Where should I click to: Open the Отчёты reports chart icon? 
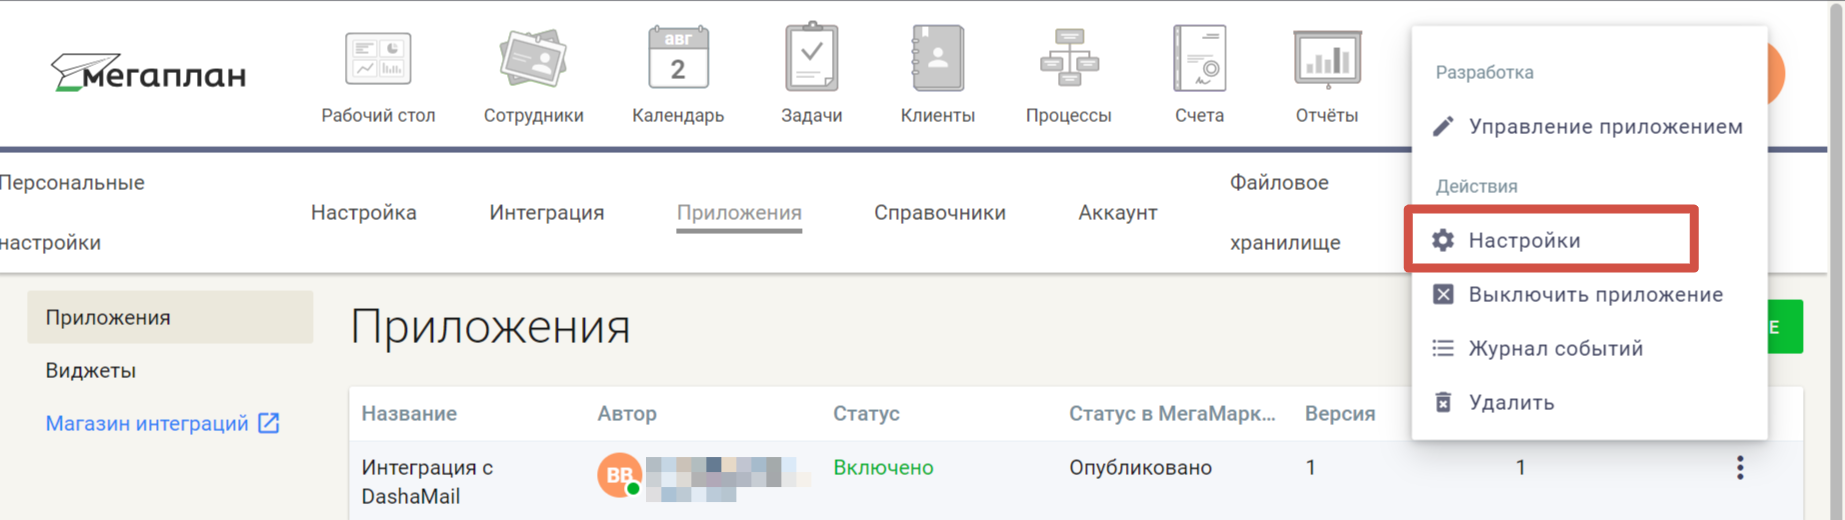pyautogui.click(x=1326, y=60)
